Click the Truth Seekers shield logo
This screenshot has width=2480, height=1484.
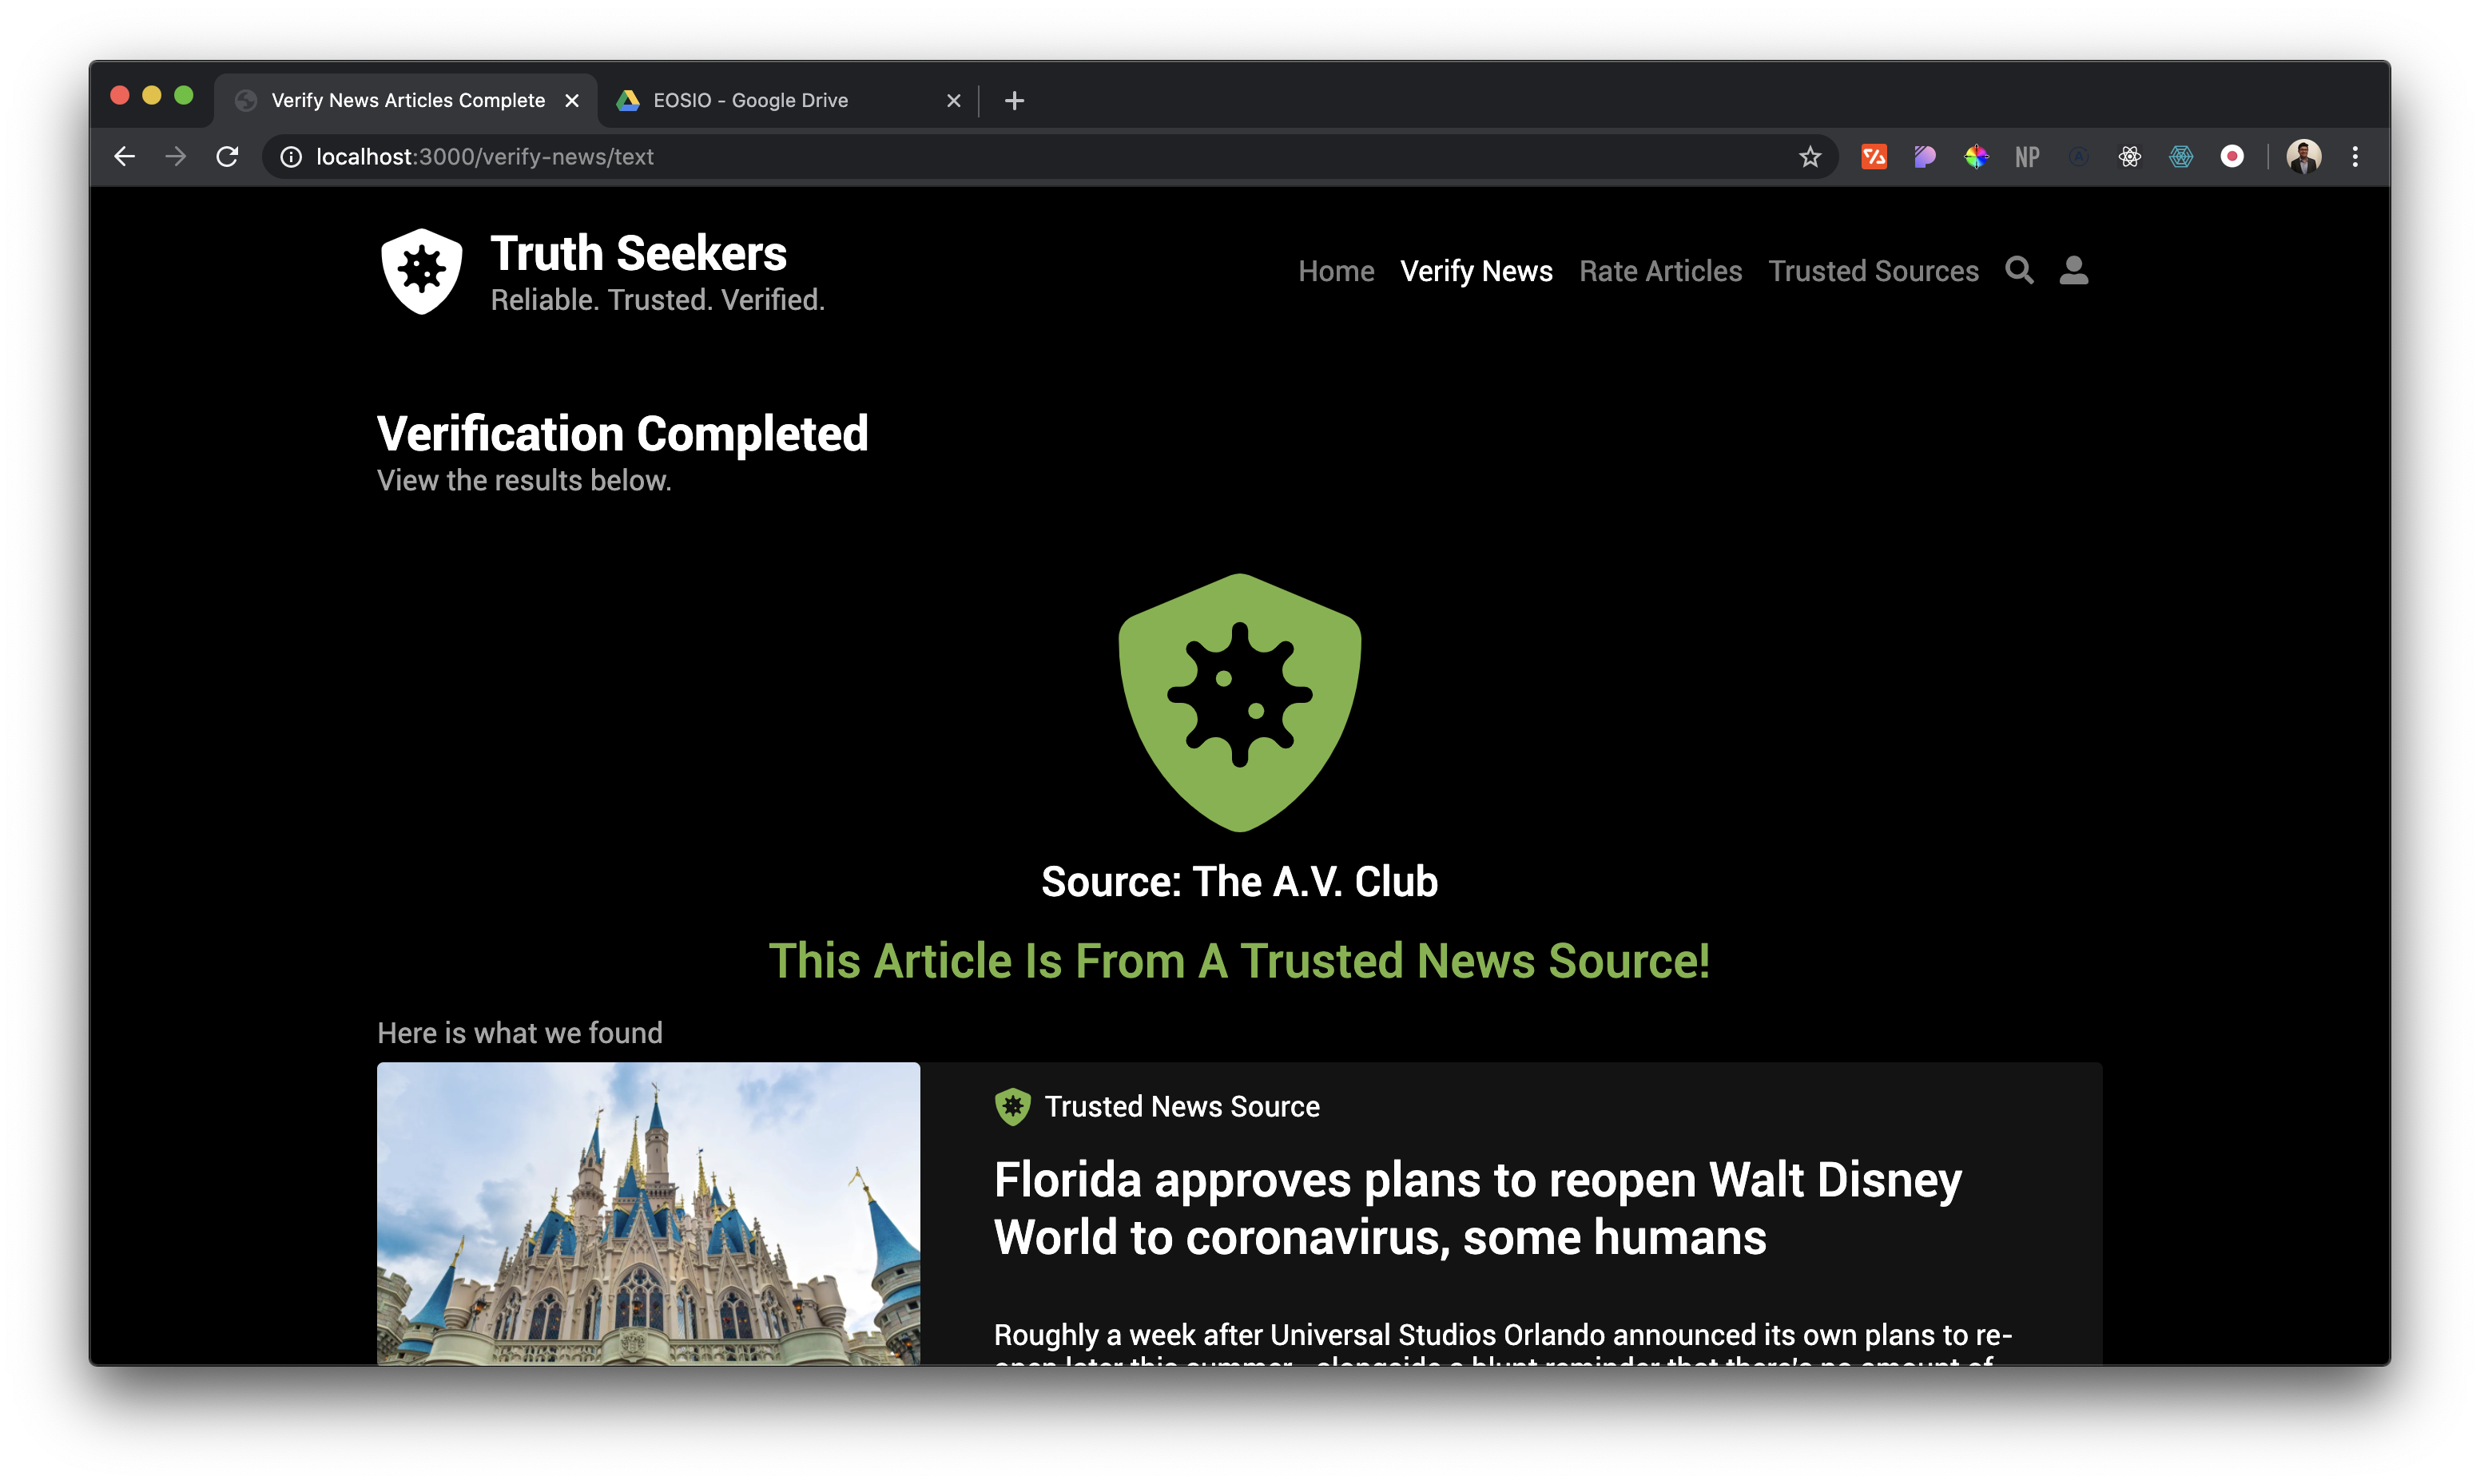coord(422,270)
